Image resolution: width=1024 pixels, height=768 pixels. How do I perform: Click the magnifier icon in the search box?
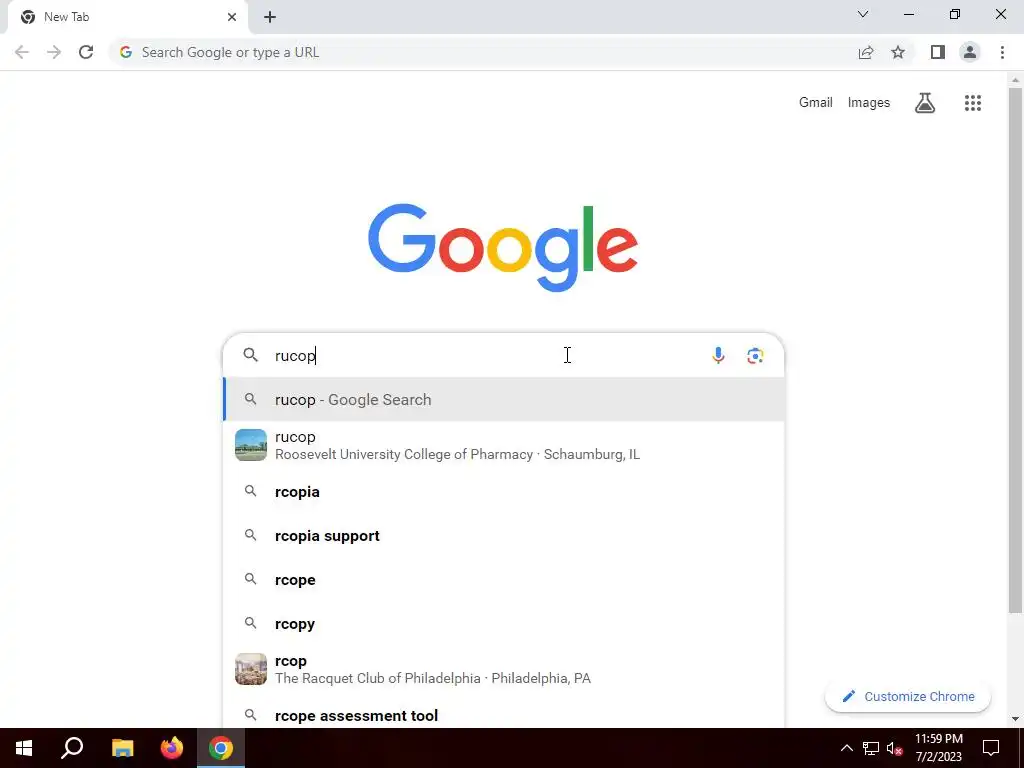(251, 355)
